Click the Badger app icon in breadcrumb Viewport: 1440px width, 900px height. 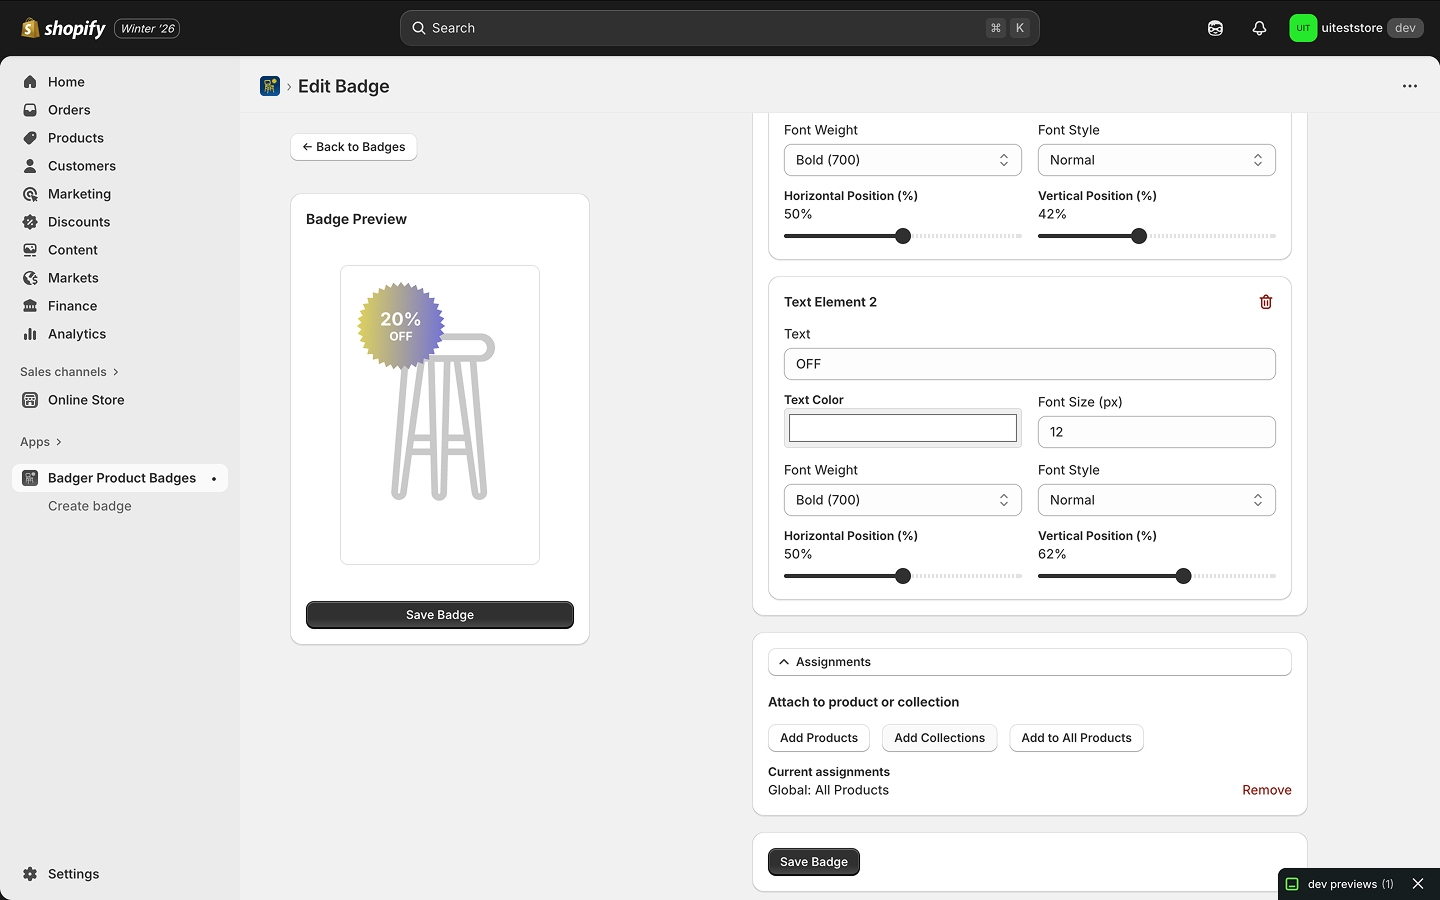270,86
